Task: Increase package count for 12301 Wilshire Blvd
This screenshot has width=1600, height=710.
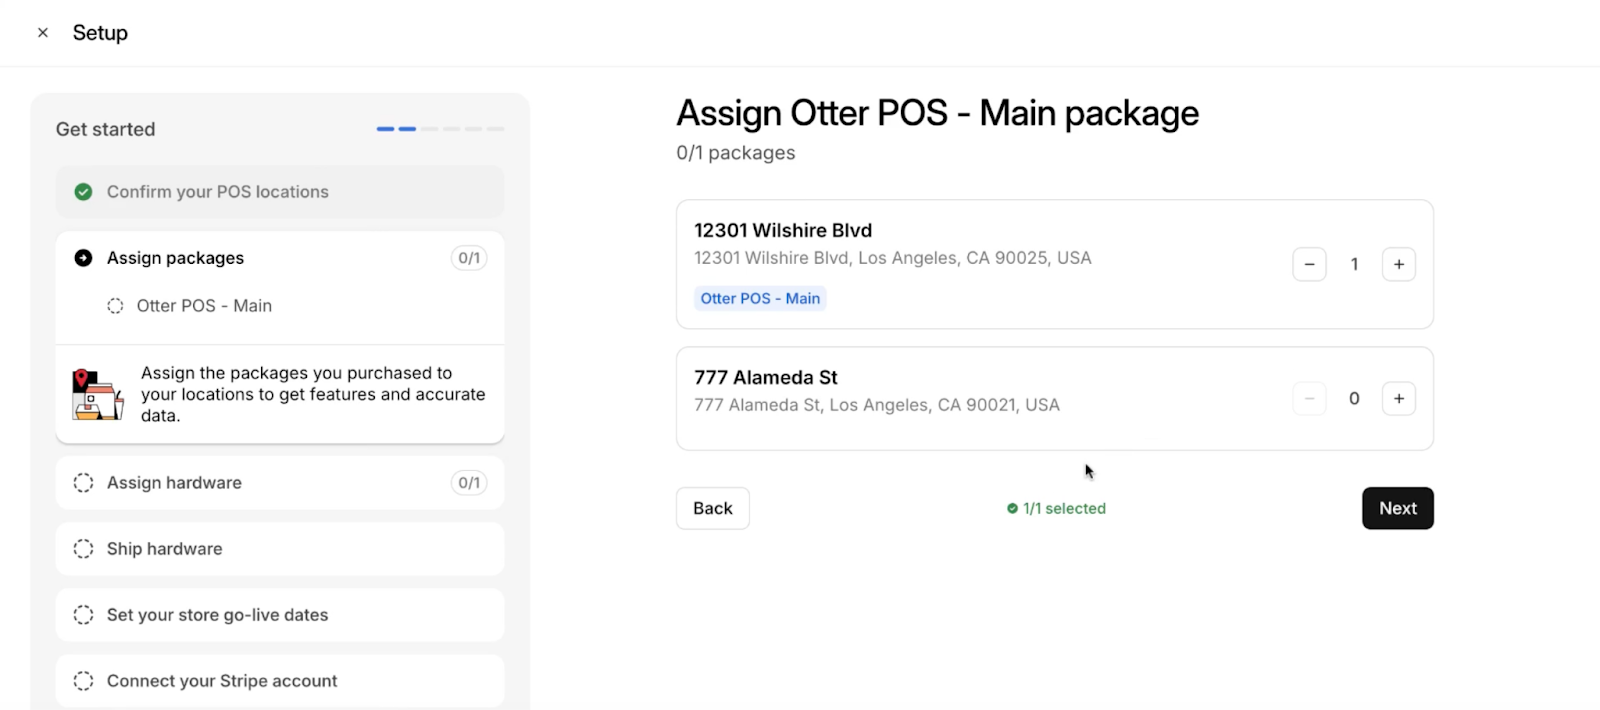Action: click(x=1399, y=265)
